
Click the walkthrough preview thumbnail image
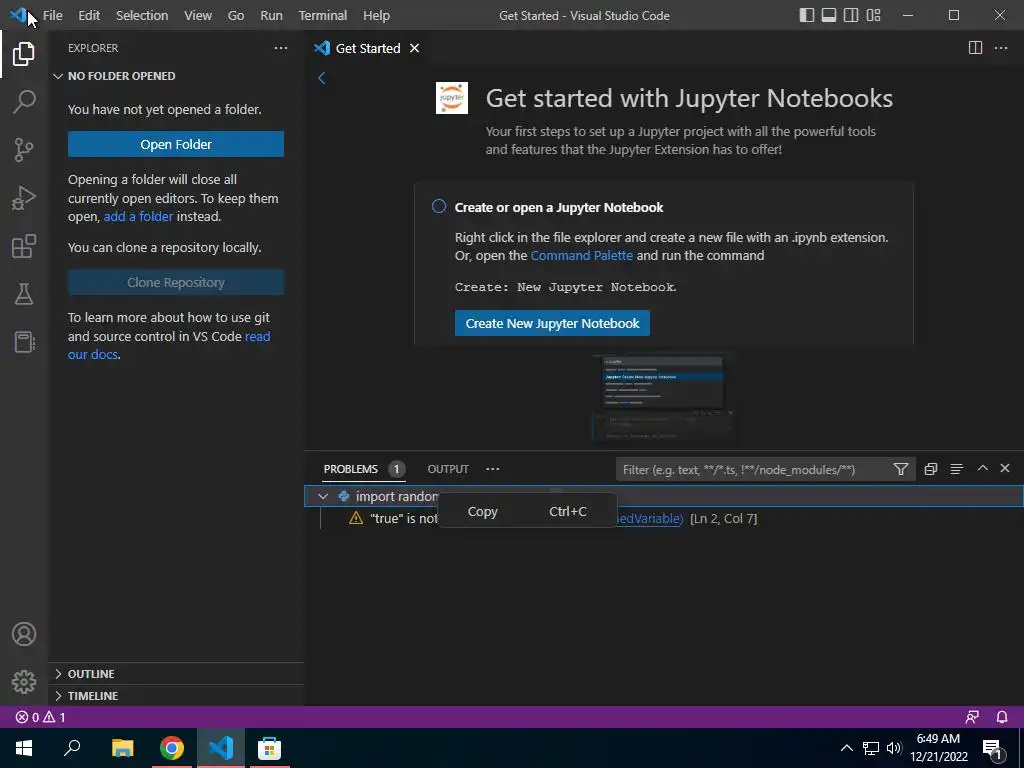pos(664,398)
